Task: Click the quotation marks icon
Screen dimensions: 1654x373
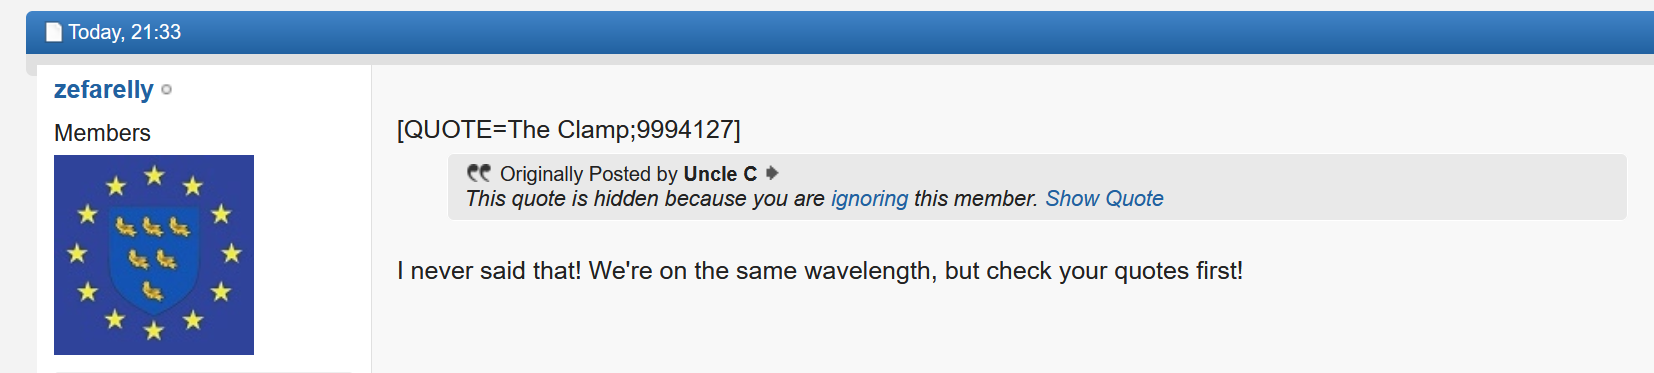Action: point(479,173)
